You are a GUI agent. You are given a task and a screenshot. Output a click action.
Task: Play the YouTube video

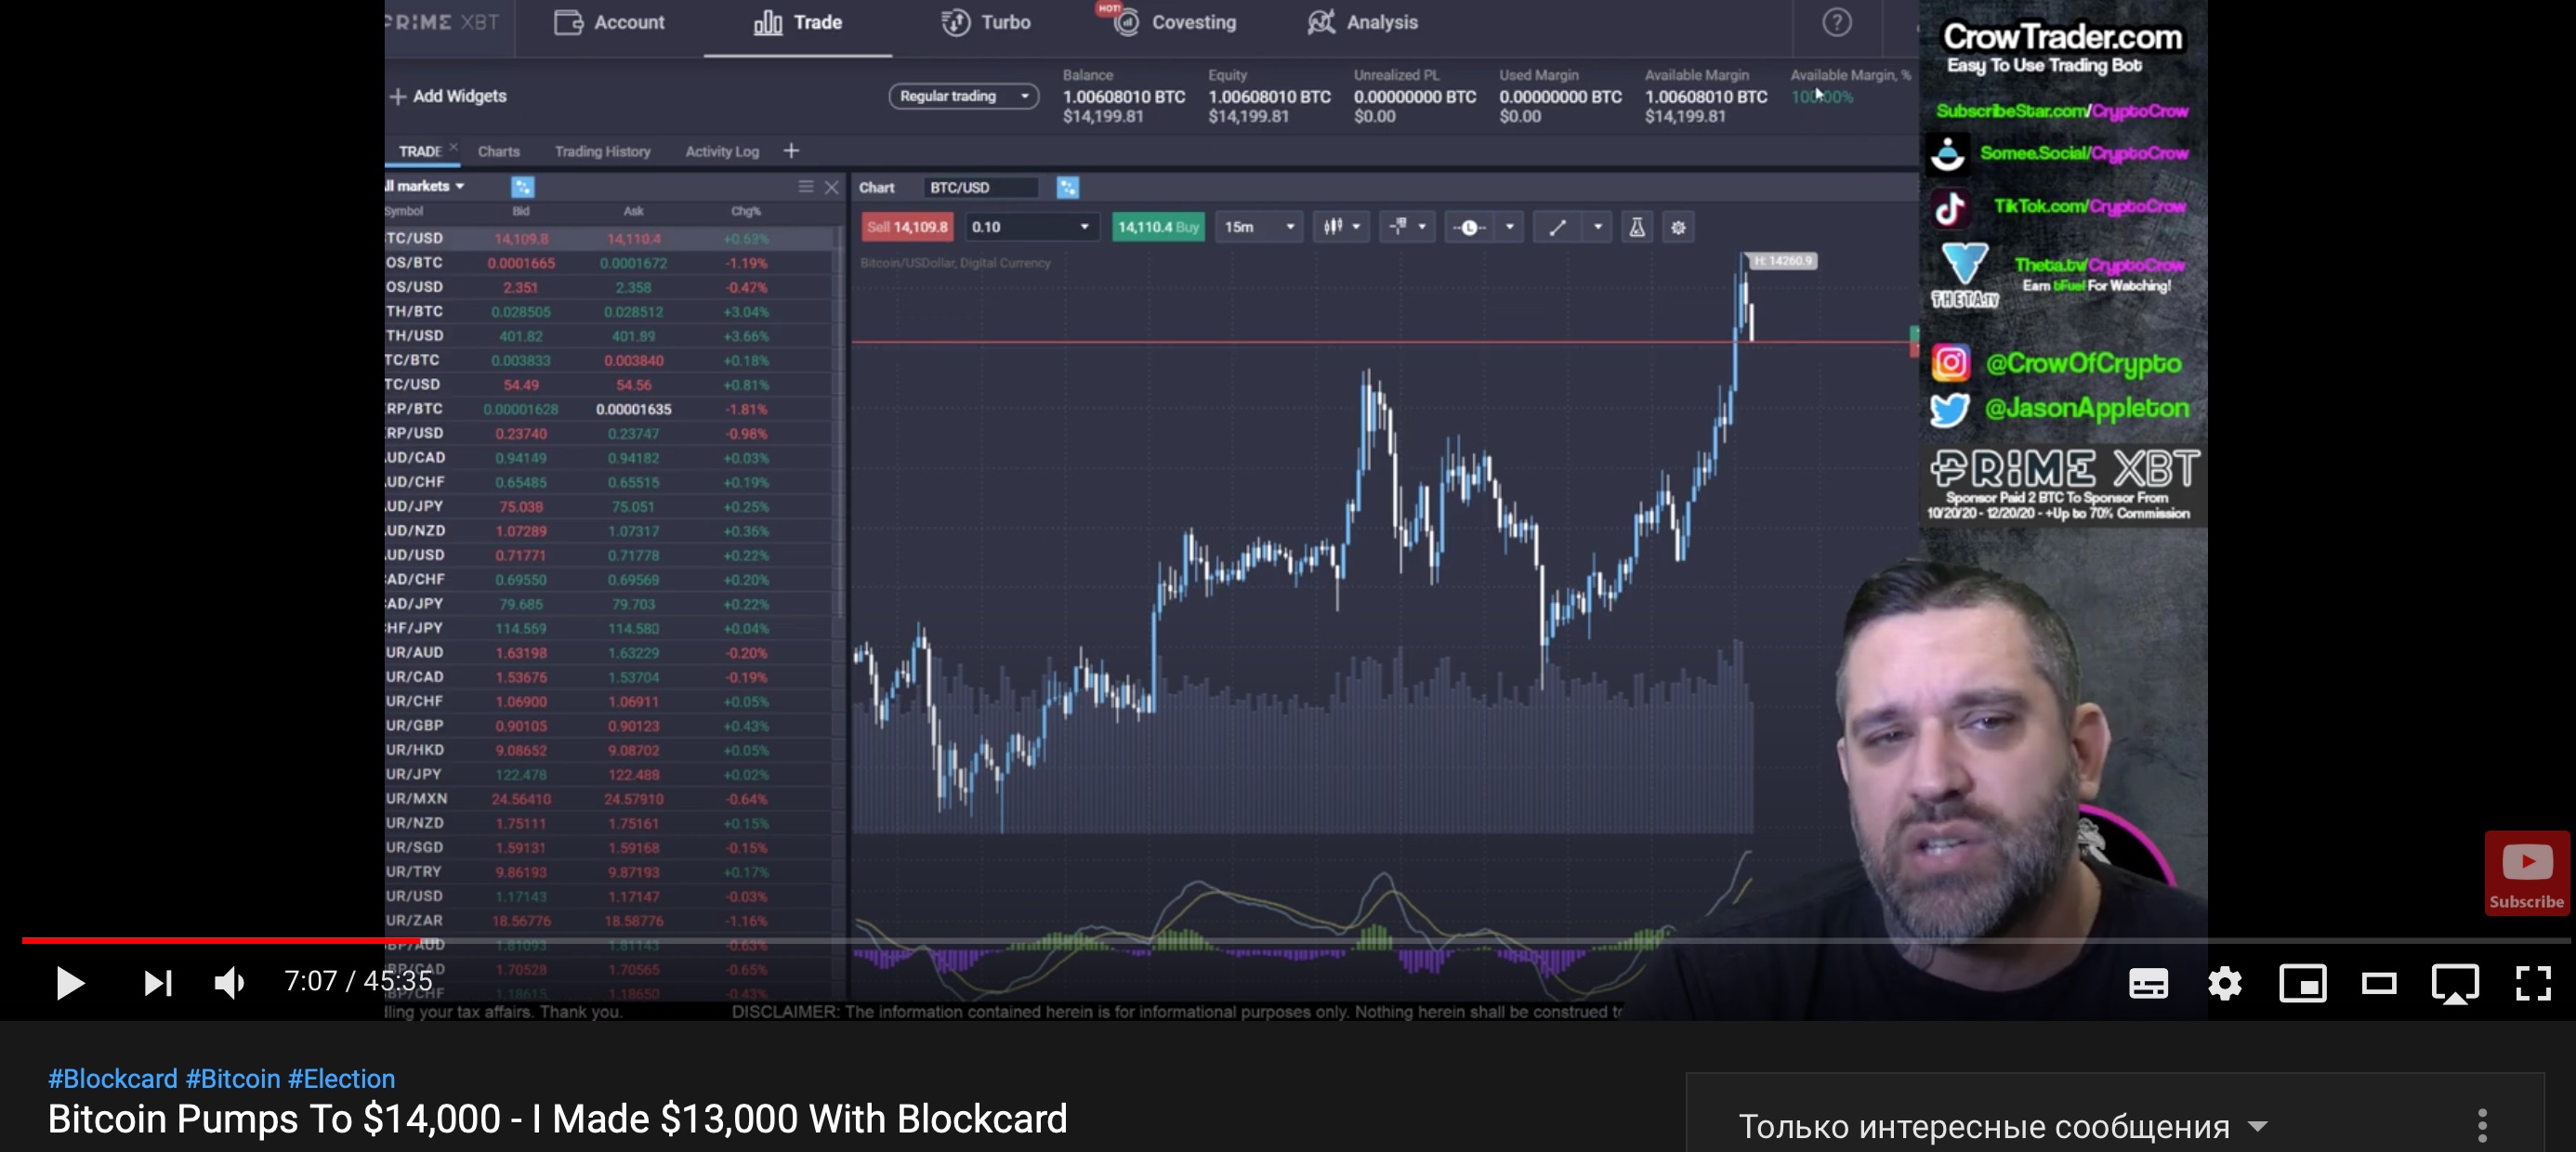tap(69, 983)
